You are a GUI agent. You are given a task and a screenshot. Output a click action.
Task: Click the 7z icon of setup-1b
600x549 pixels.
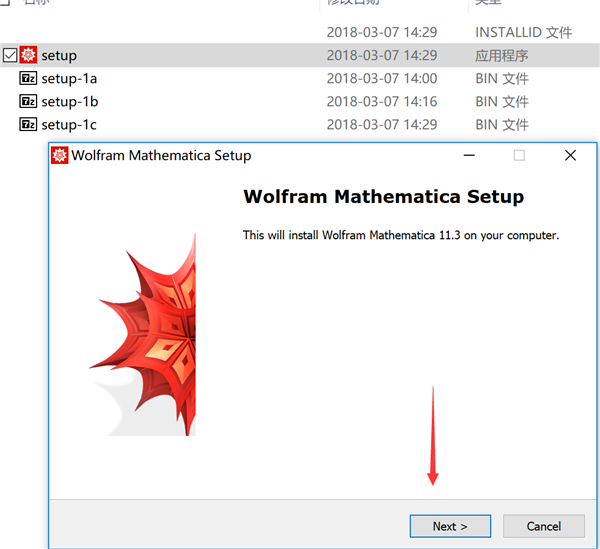[28, 101]
